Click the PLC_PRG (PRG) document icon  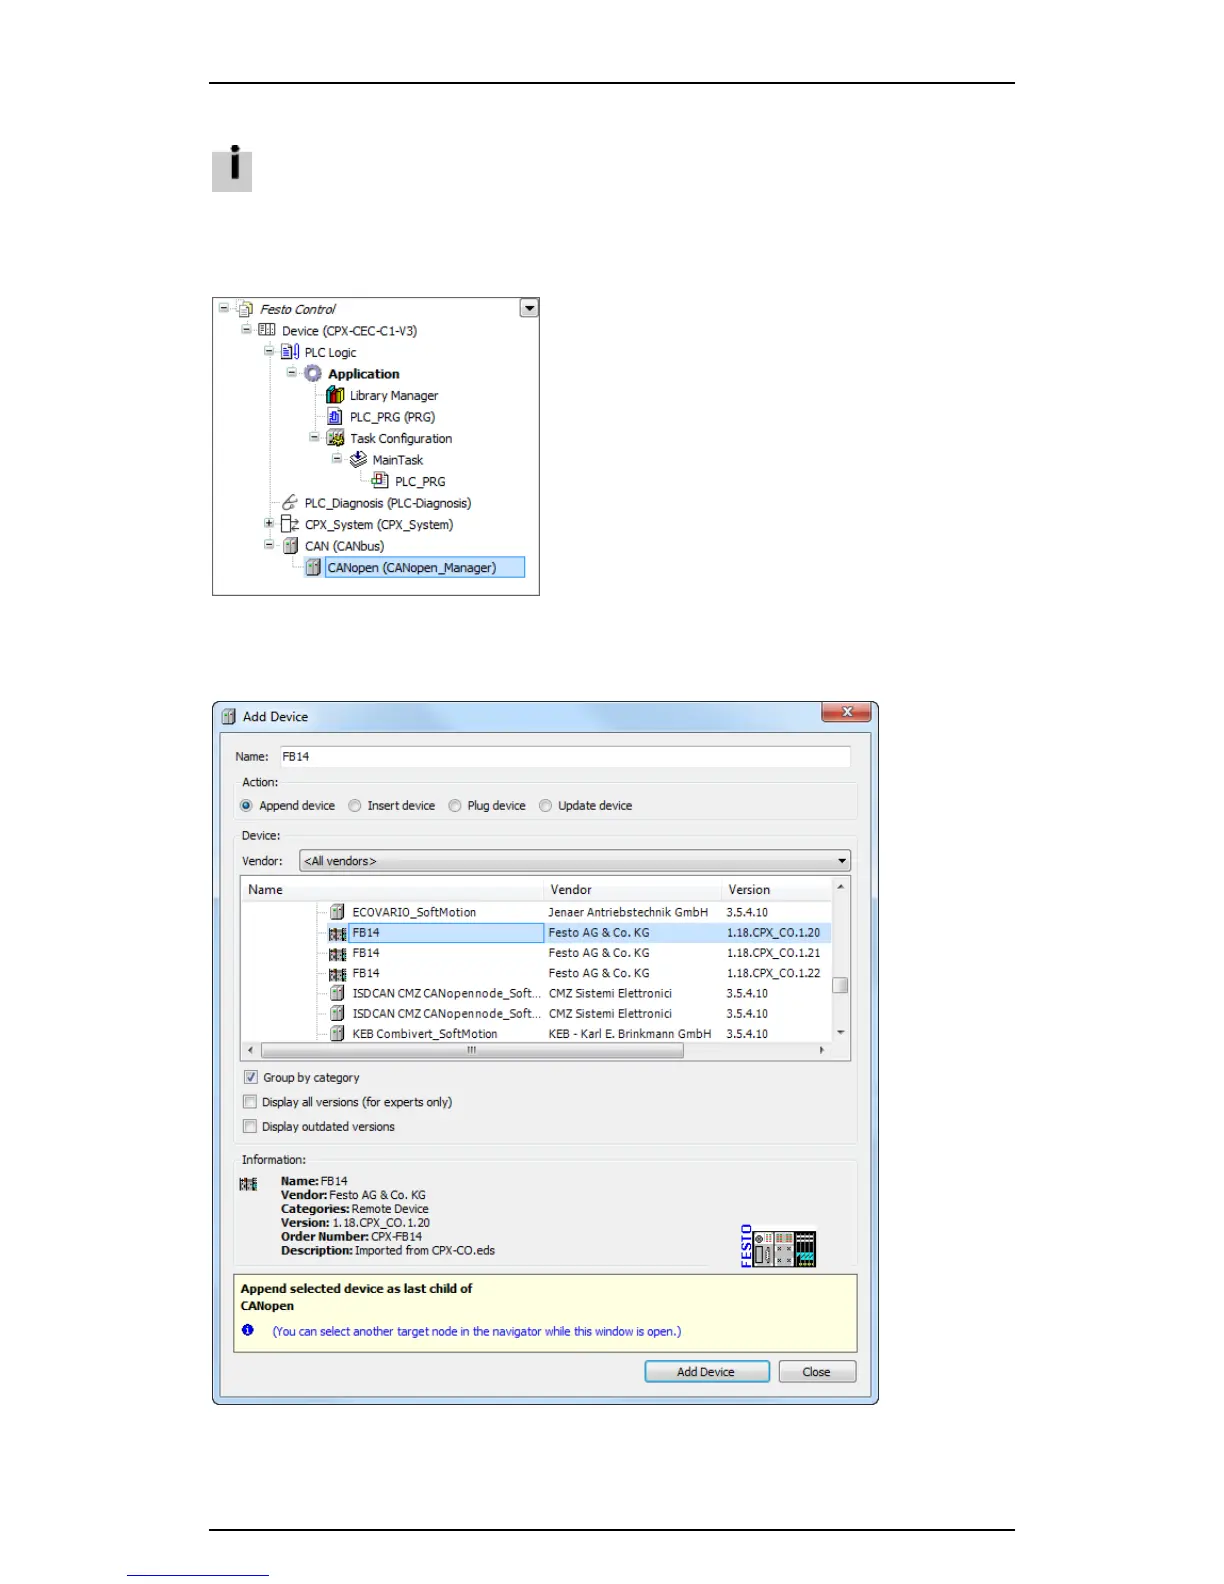(x=335, y=417)
